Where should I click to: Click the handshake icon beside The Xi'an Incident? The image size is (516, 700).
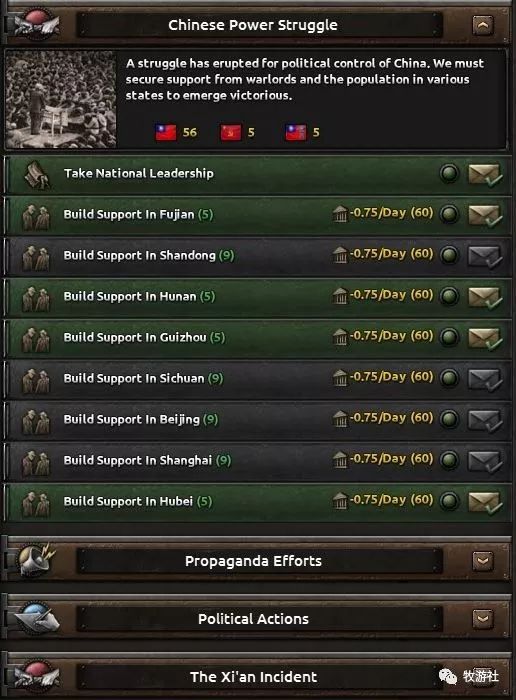click(37, 675)
